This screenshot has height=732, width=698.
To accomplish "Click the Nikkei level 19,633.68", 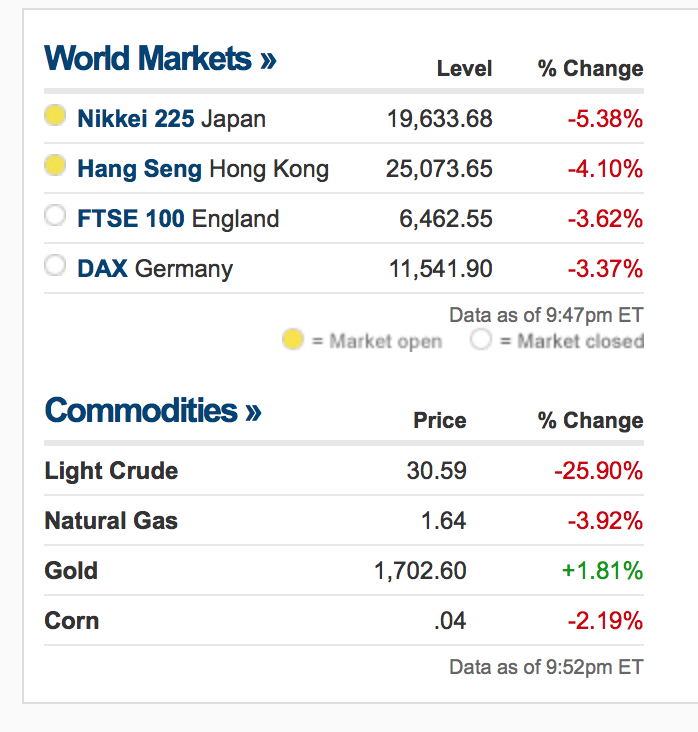I will click(x=440, y=119).
